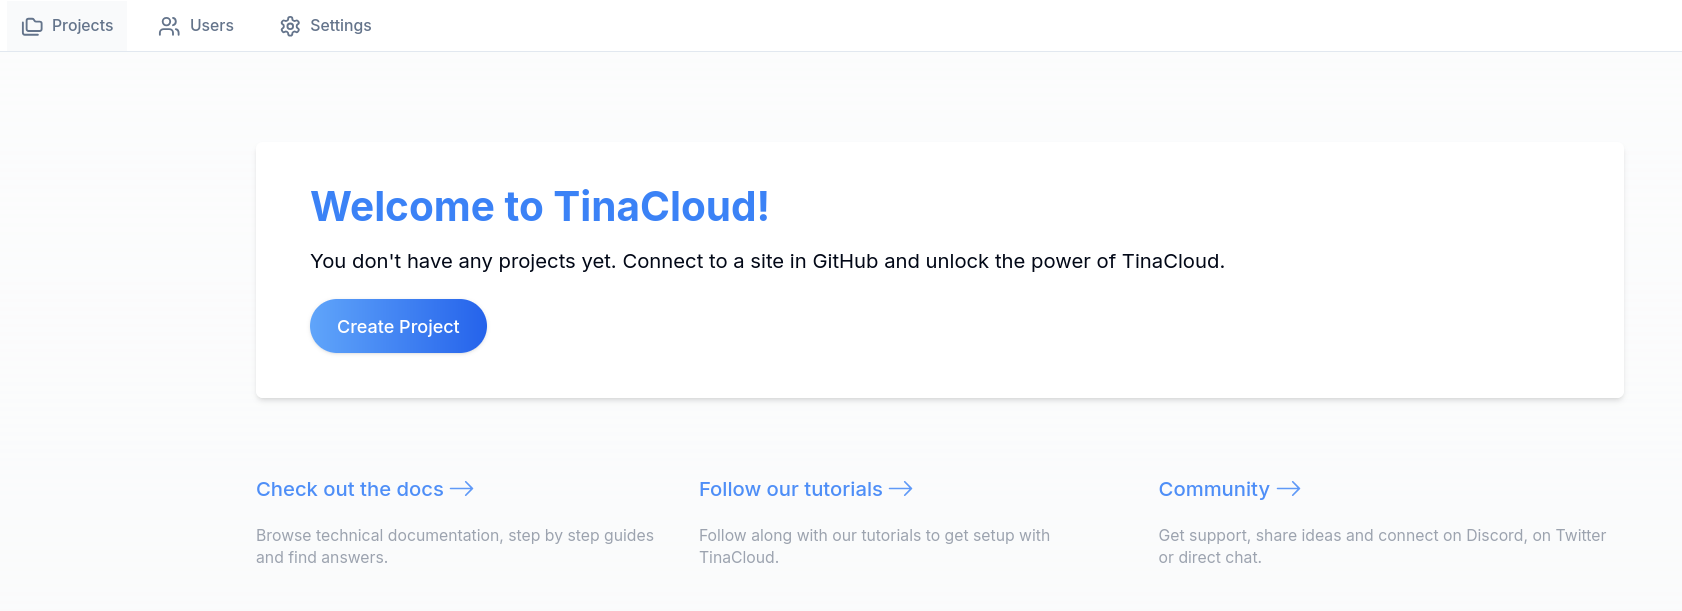1682x611 pixels.
Task: Click the Settings gear icon
Action: click(x=290, y=26)
